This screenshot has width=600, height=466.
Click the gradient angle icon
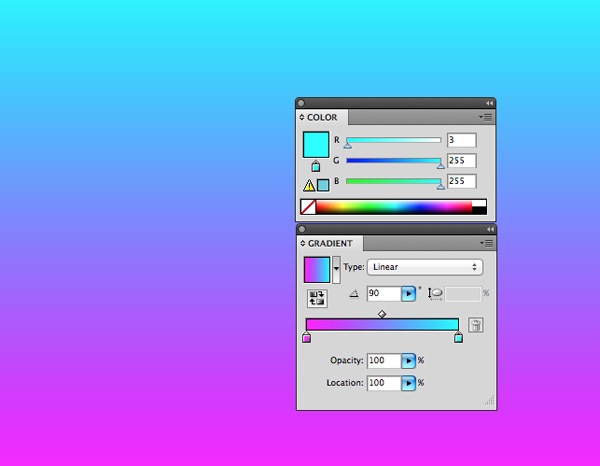(354, 294)
